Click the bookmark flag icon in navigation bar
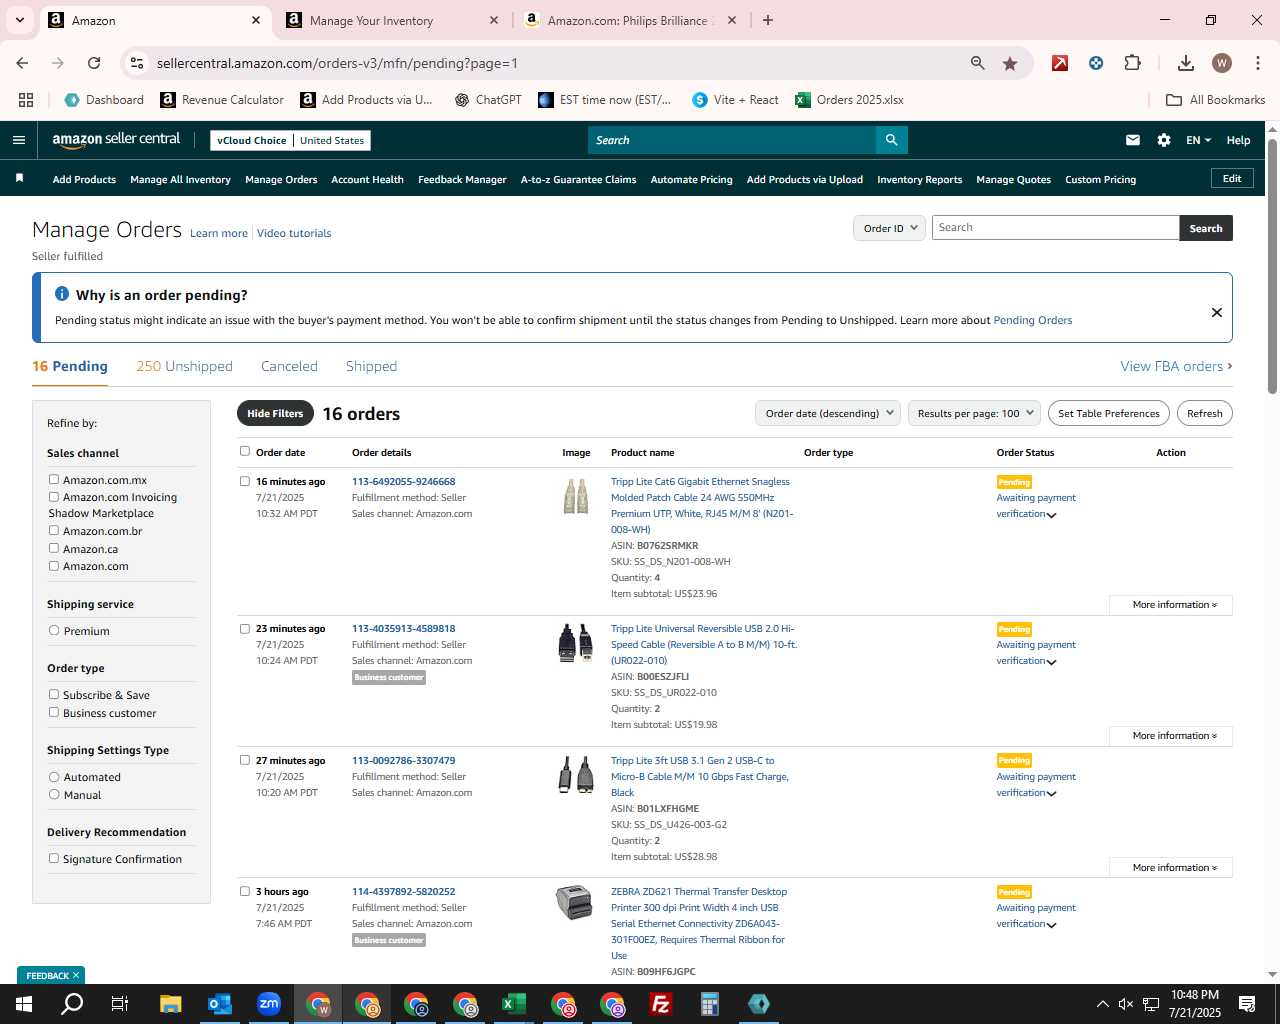The image size is (1280, 1024). pos(19,179)
